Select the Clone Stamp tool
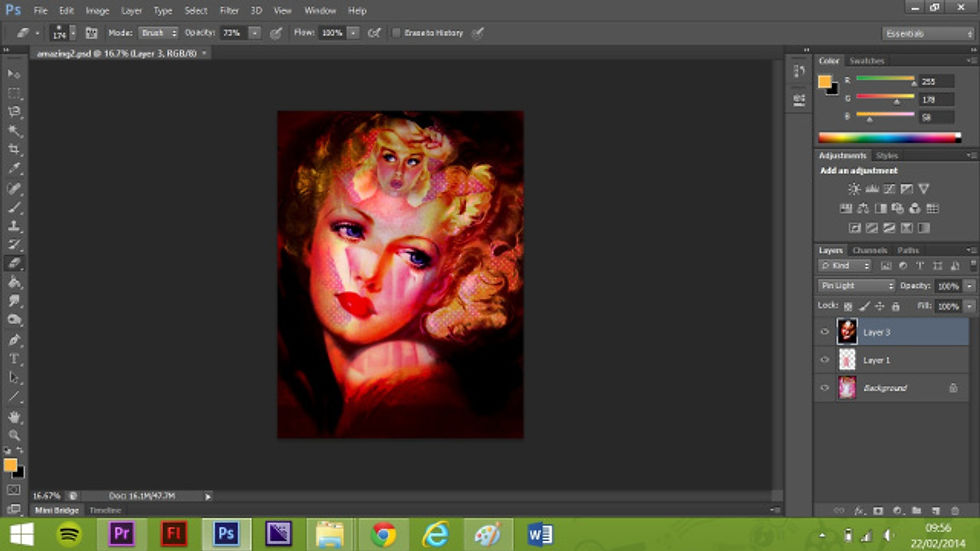The height and width of the screenshot is (551, 980). [14, 226]
